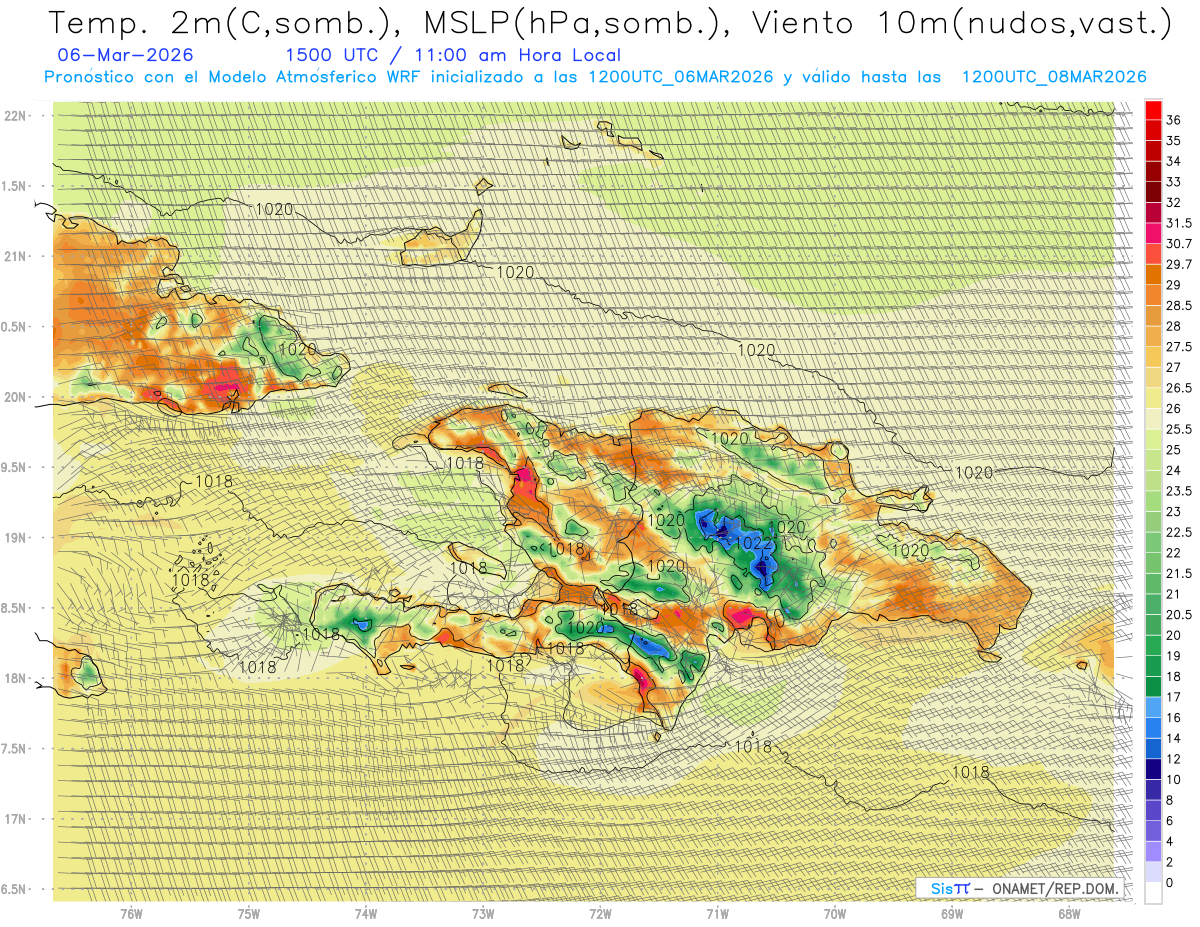The width and height of the screenshot is (1200, 927).
Task: Click the latitude axis label '22N'
Action: point(16,116)
